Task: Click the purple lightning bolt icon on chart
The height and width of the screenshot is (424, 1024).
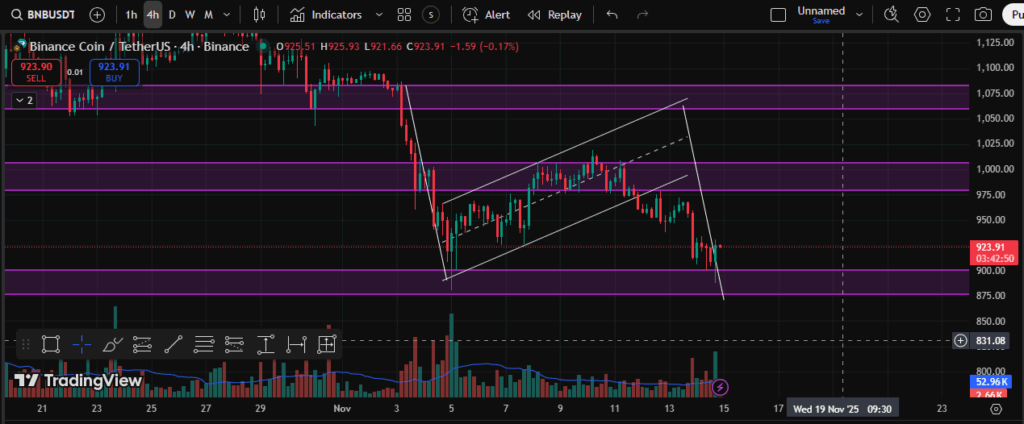Action: [721, 386]
